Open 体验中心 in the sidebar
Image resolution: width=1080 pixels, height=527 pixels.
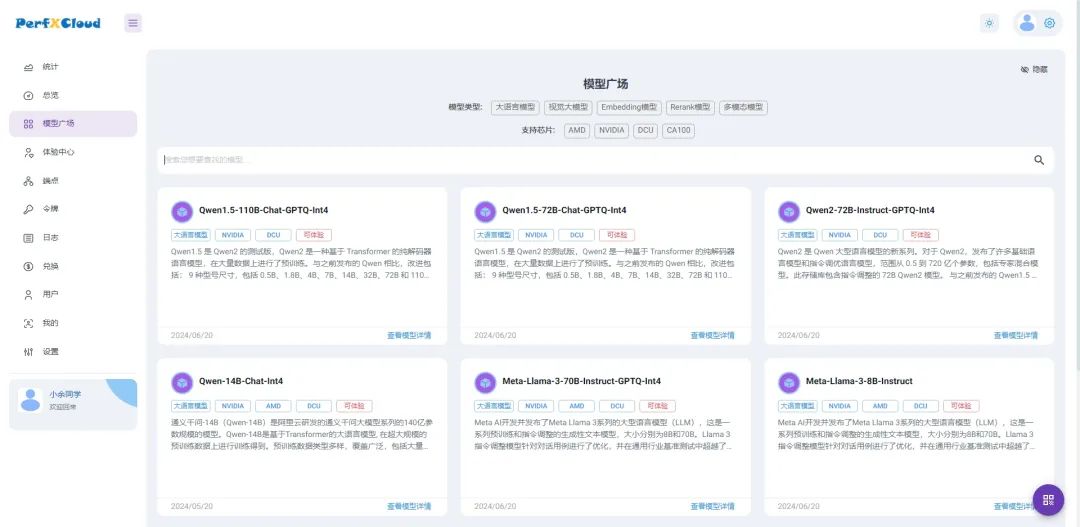[x=73, y=152]
